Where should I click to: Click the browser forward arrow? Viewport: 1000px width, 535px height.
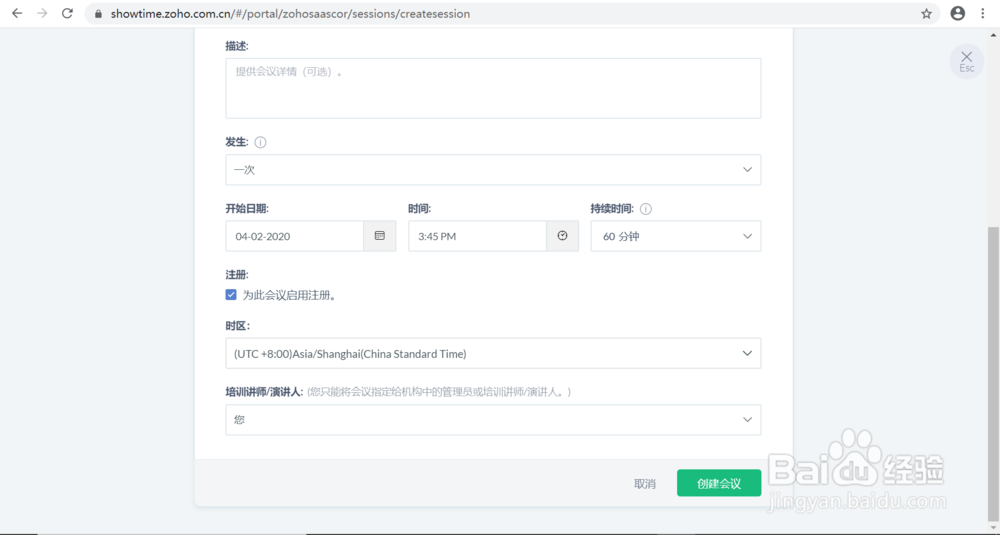point(42,13)
